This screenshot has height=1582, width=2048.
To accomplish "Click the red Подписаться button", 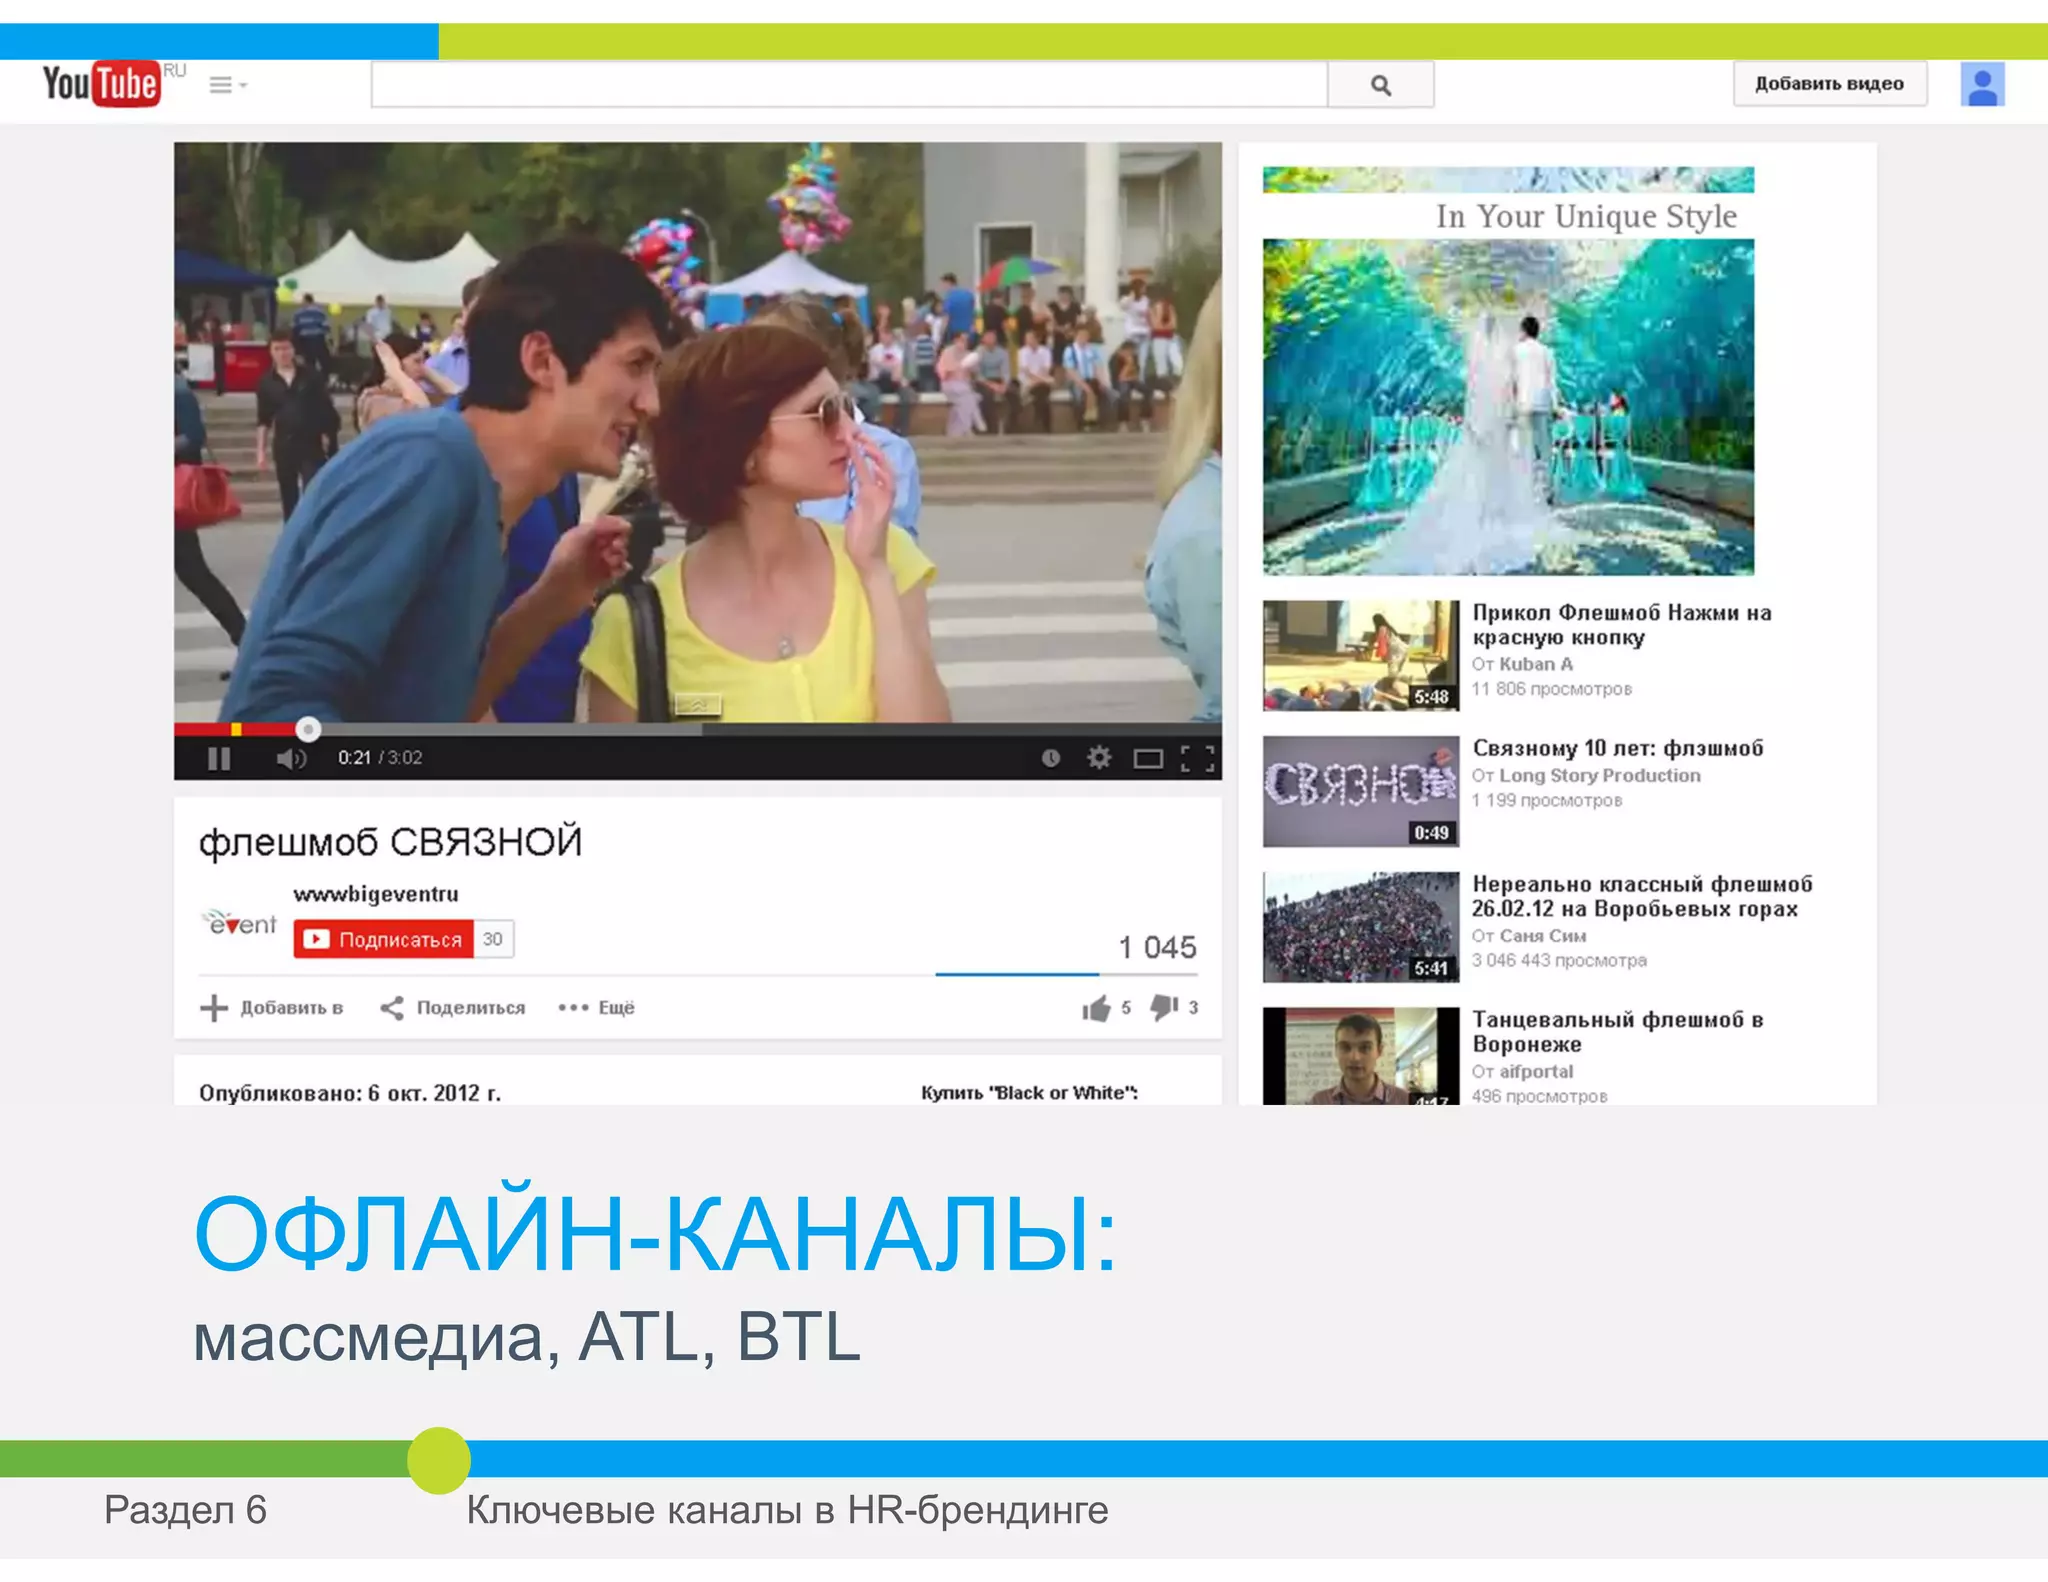I will click(383, 939).
